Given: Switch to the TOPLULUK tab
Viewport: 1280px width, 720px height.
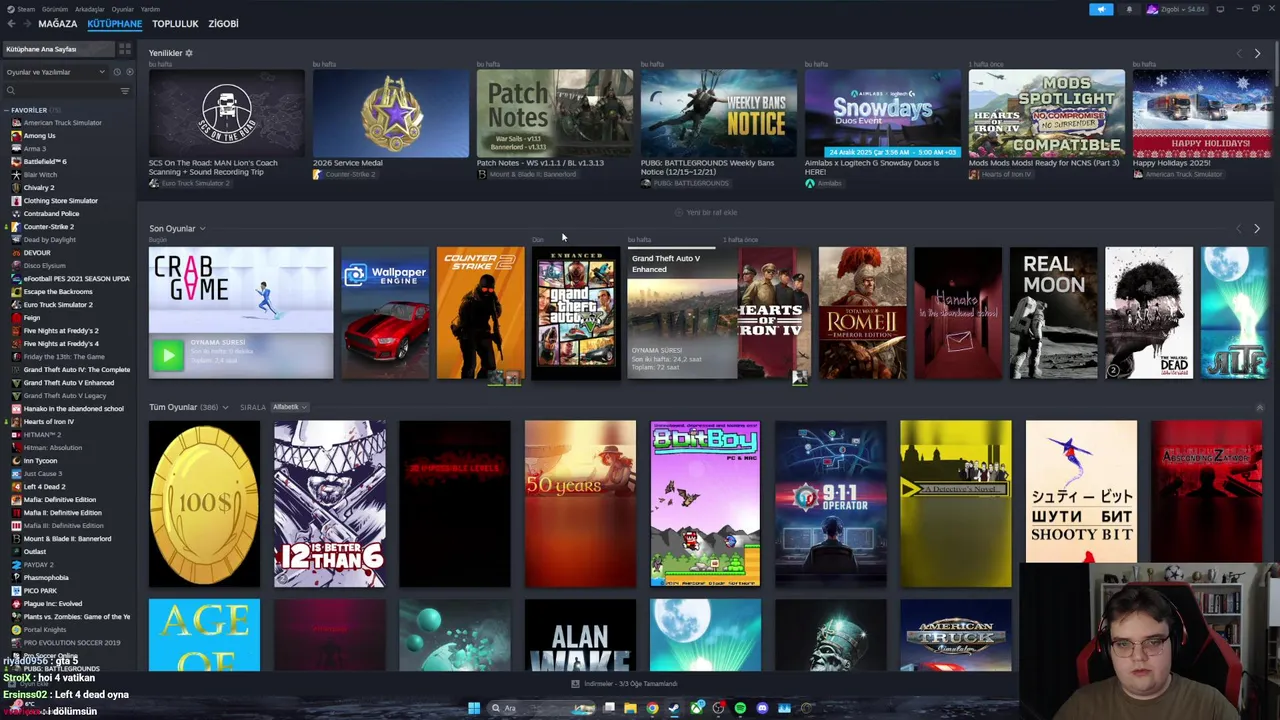Looking at the screenshot, I should 175,24.
